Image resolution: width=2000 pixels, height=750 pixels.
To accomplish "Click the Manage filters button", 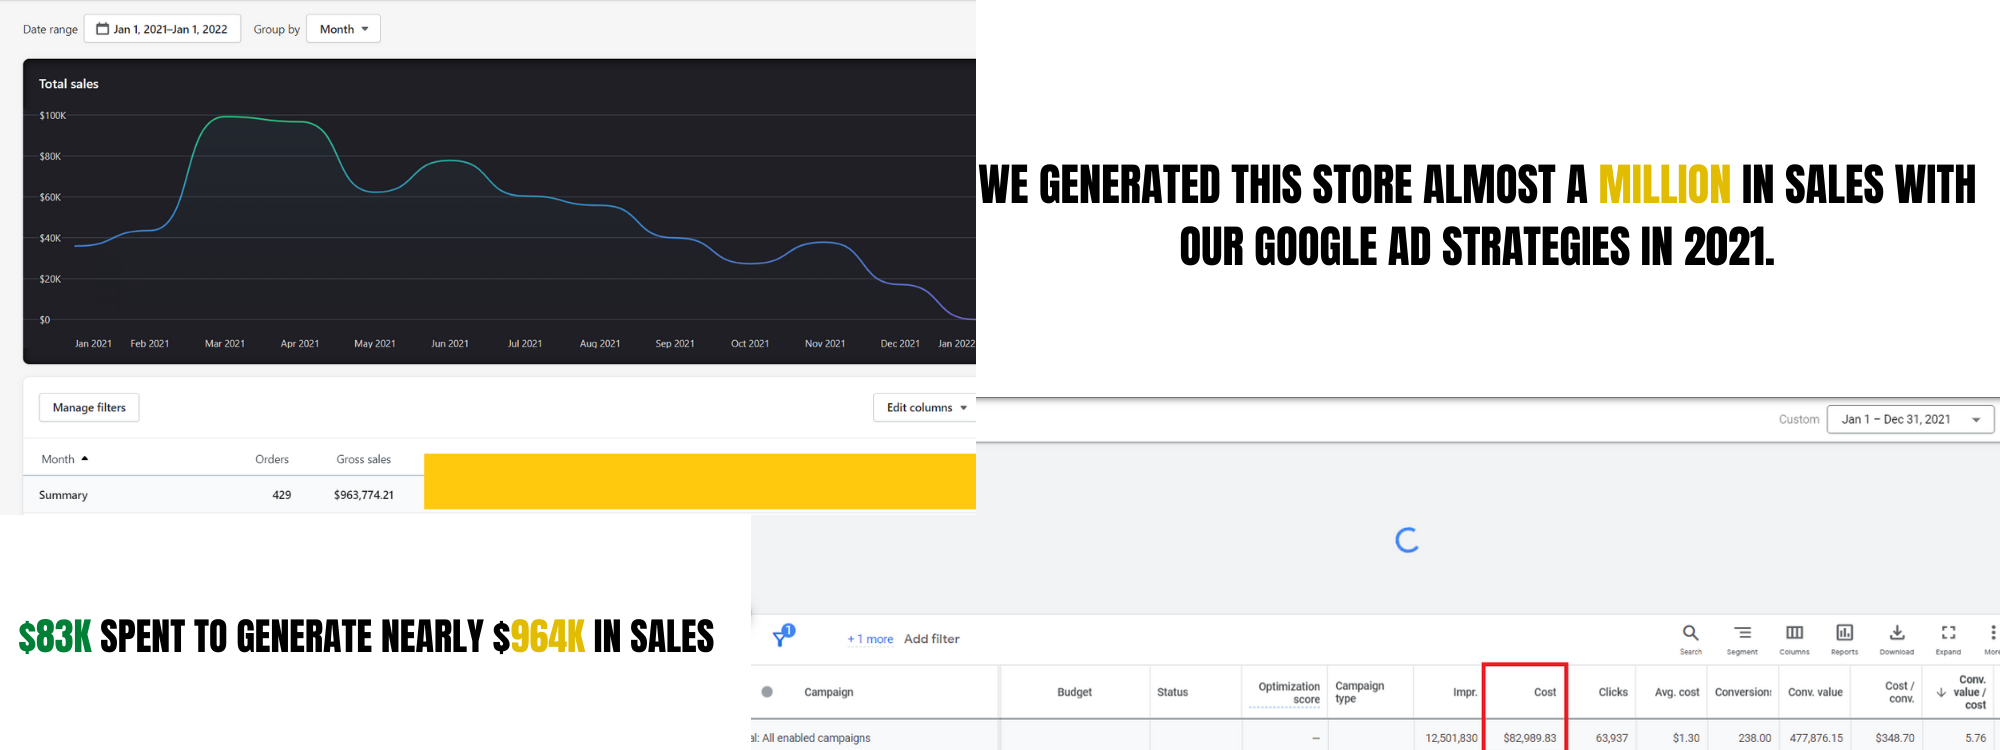I will [89, 407].
